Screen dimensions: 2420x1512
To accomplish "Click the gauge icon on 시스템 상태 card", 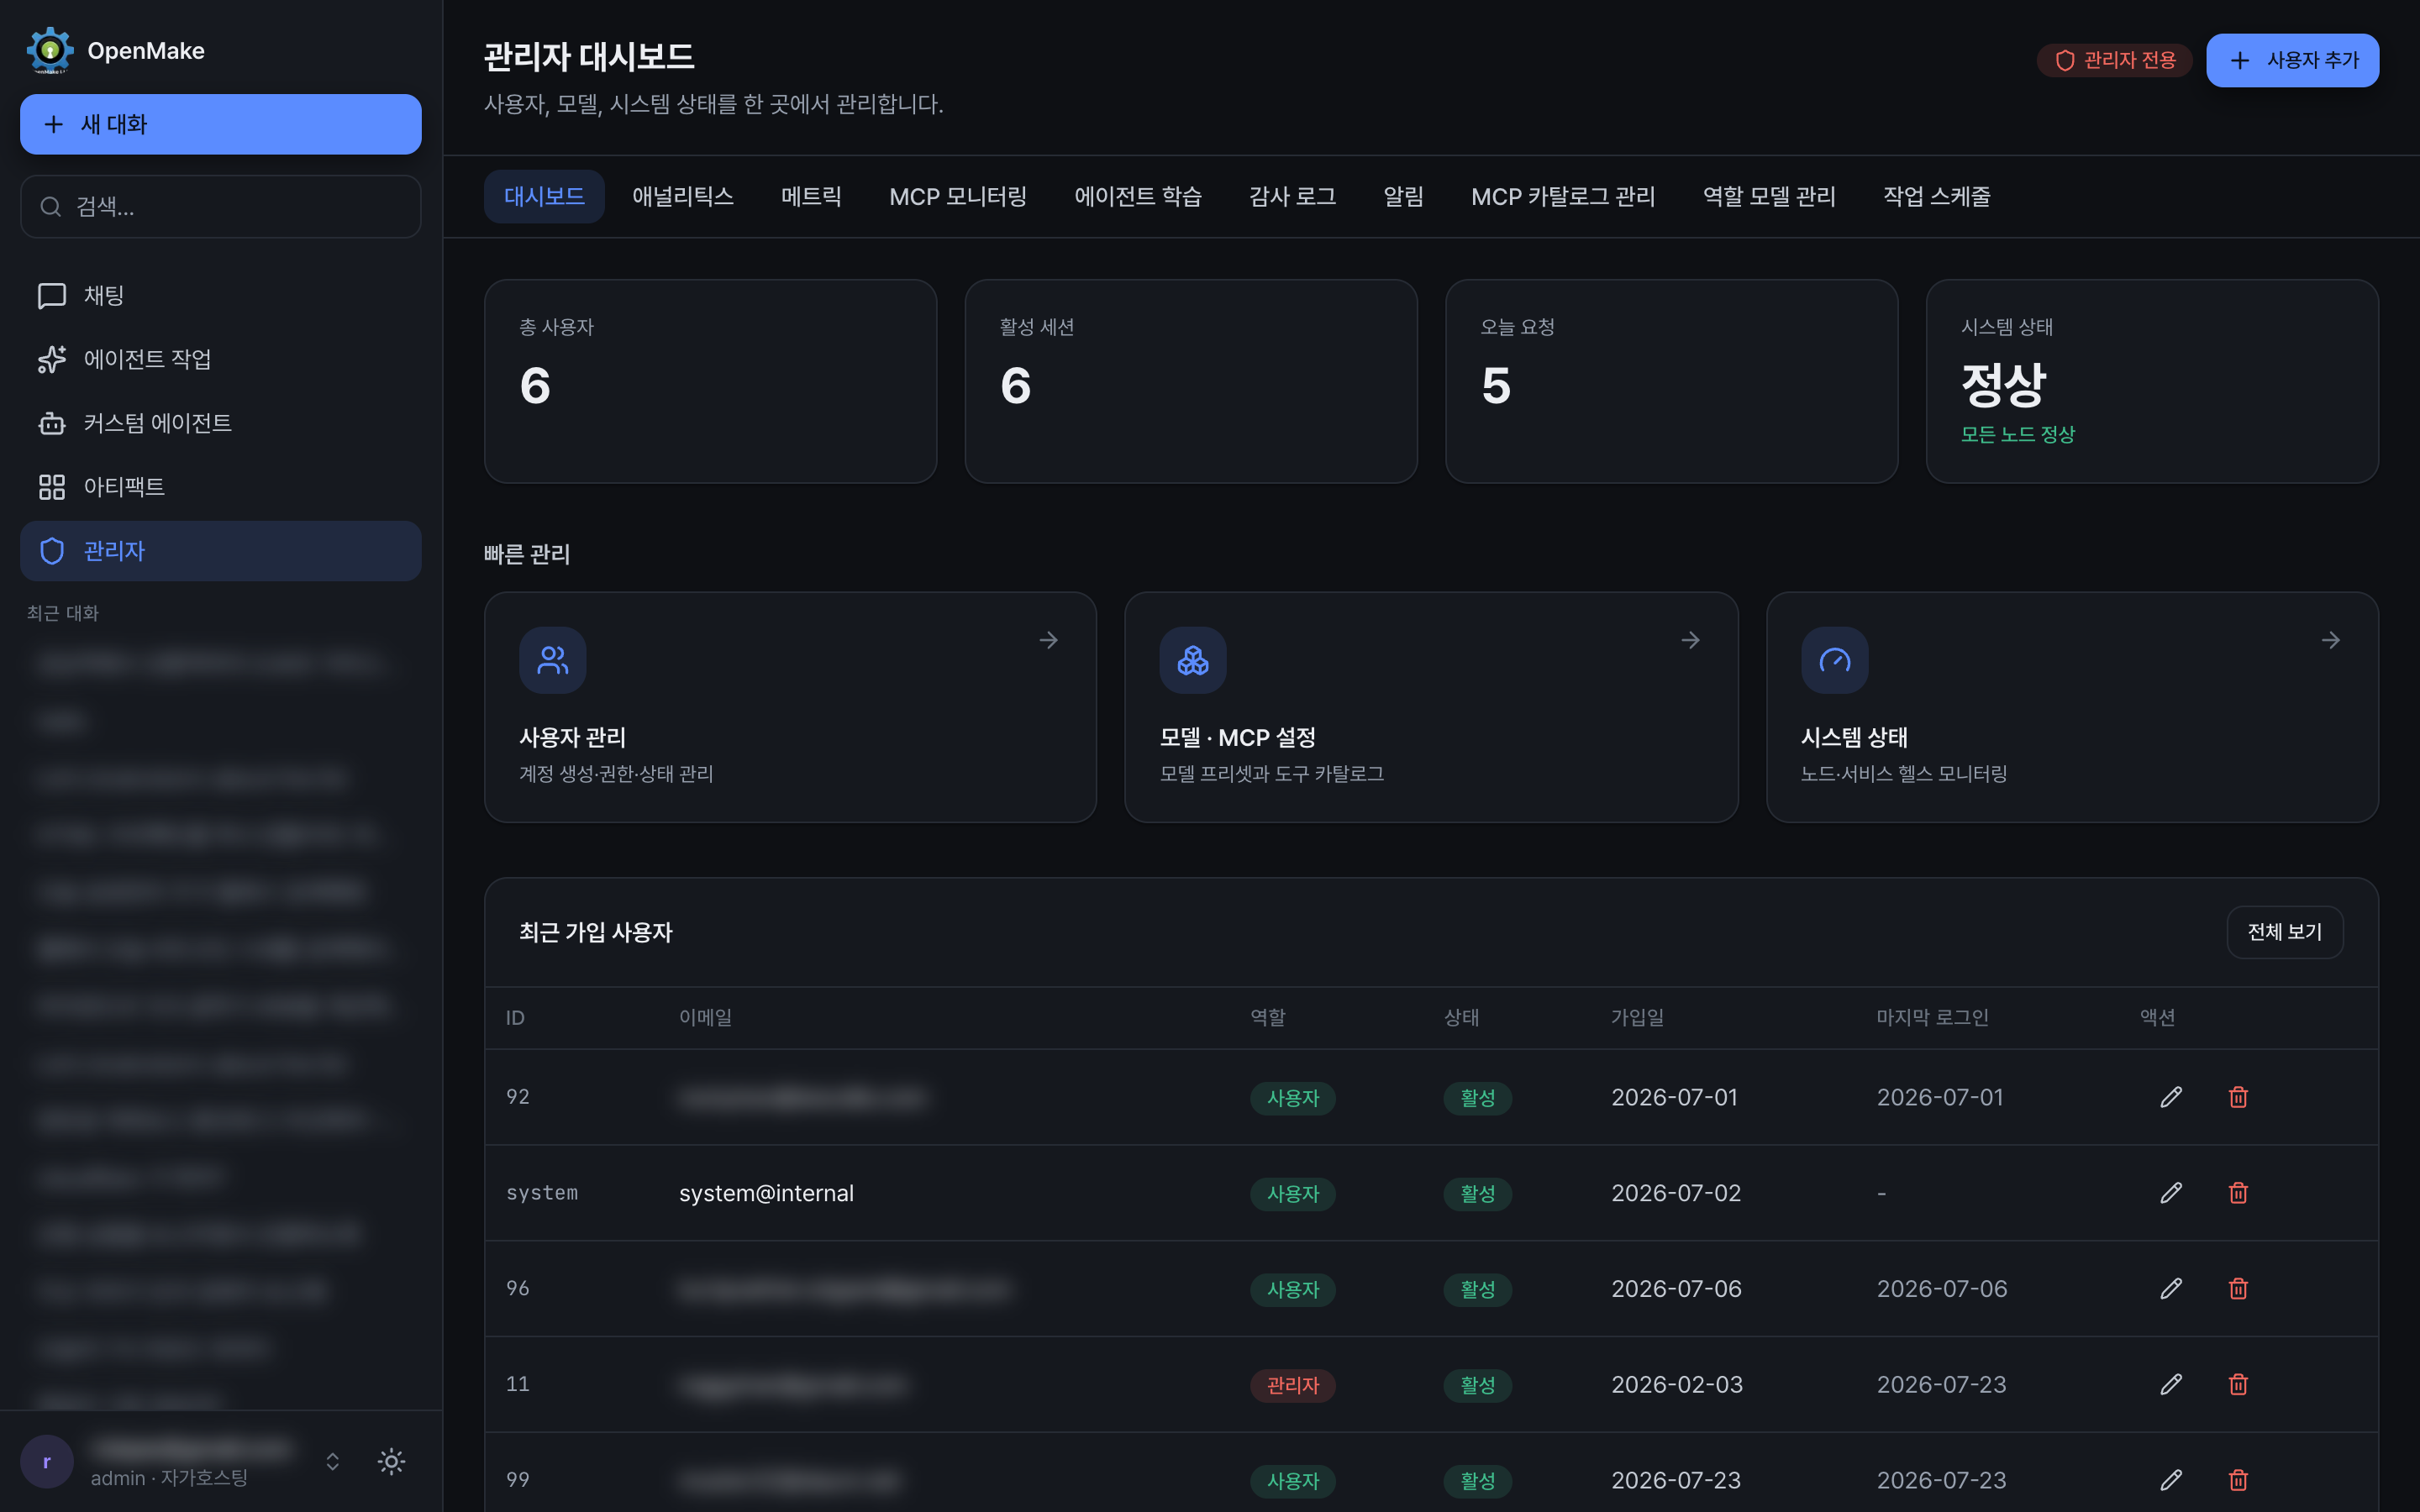I will coord(1835,660).
